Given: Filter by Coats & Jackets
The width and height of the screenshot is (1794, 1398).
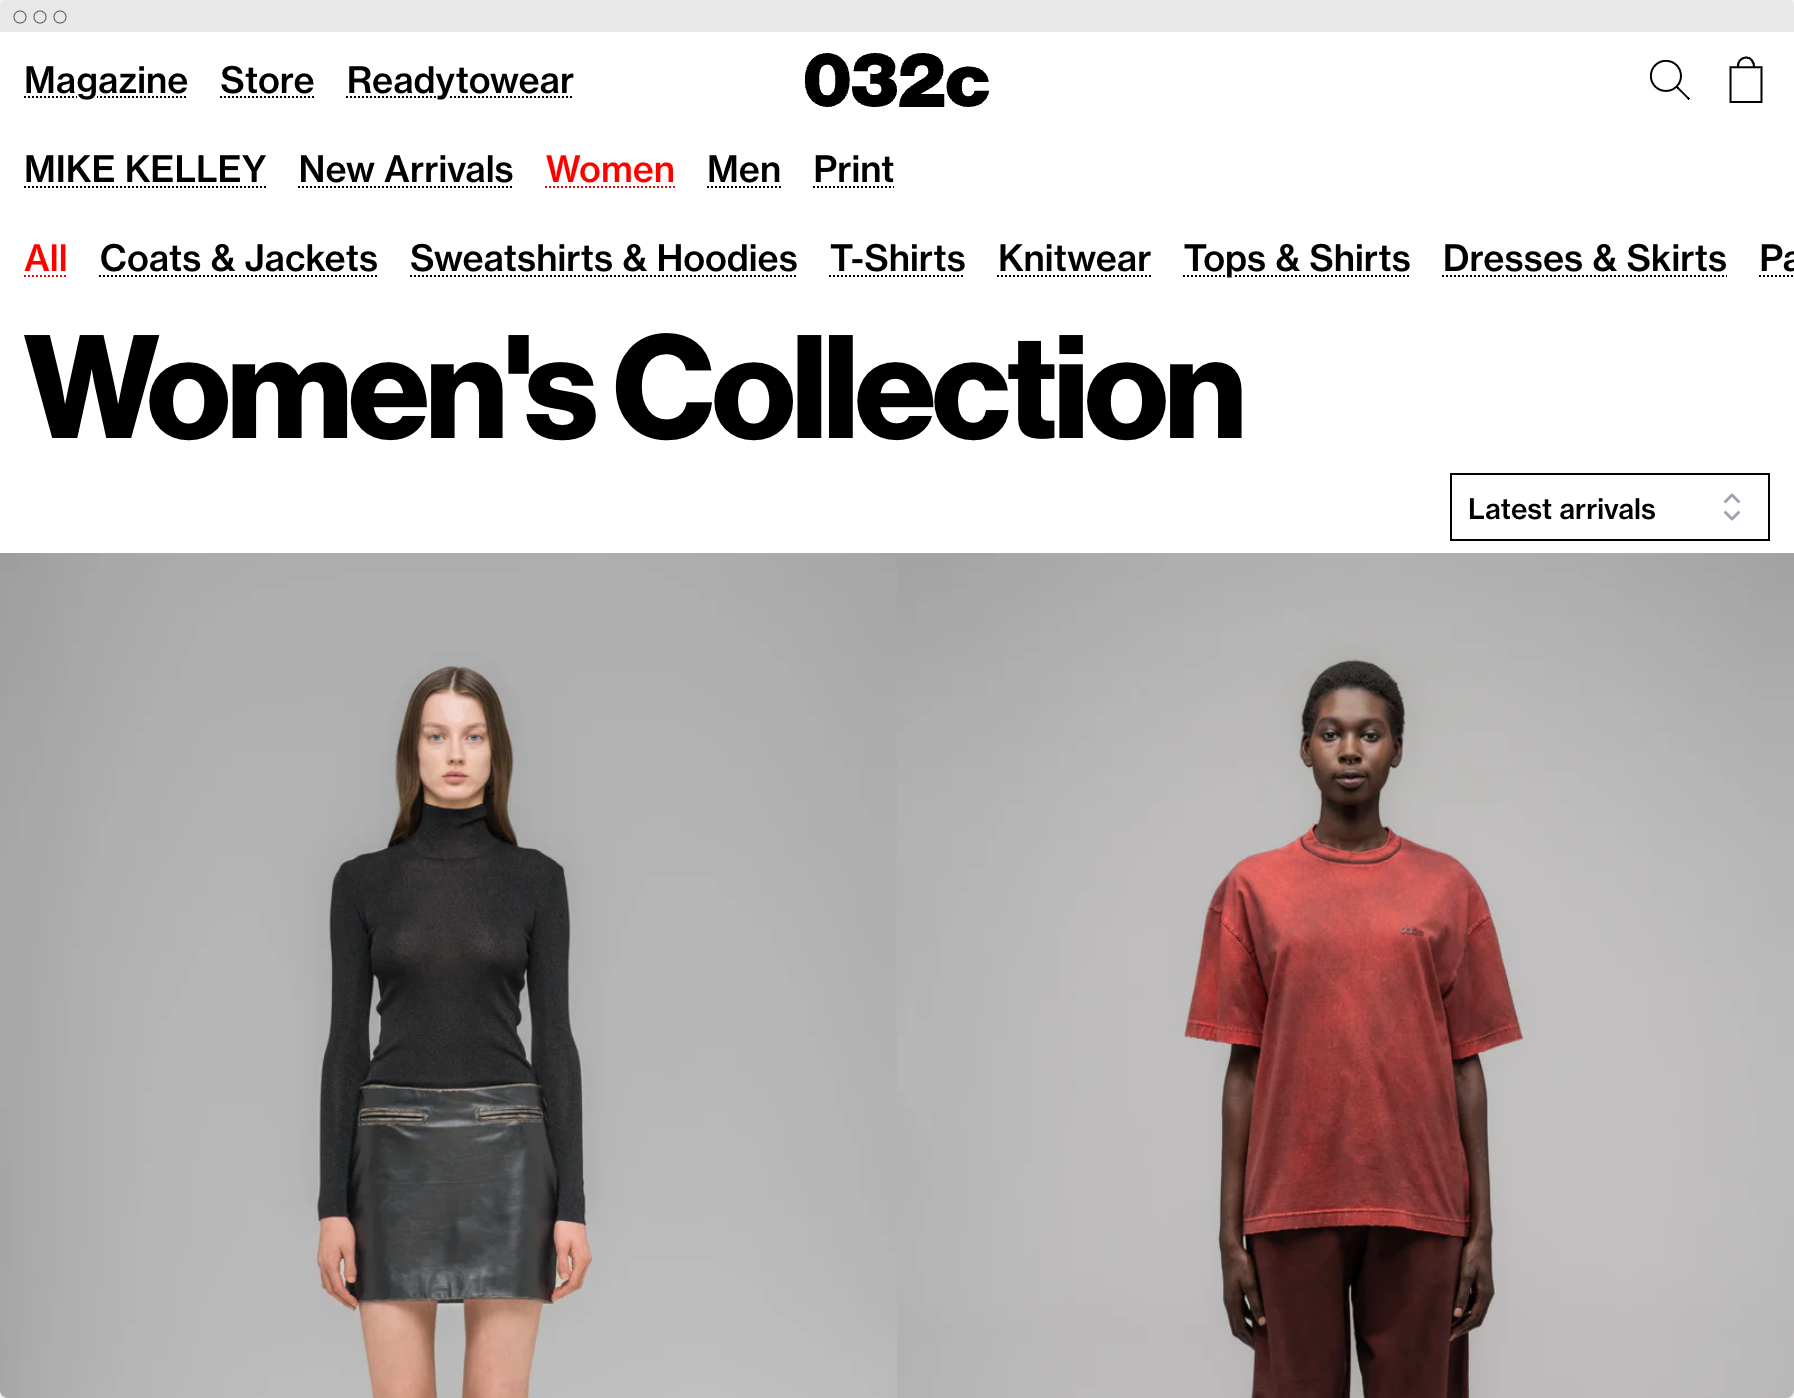Looking at the screenshot, I should (x=239, y=259).
